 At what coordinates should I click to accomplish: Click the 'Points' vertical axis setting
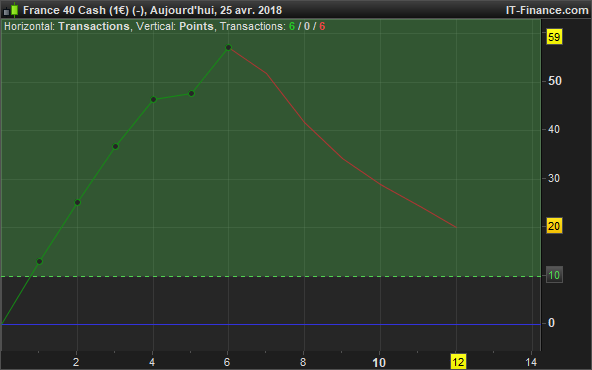point(196,26)
